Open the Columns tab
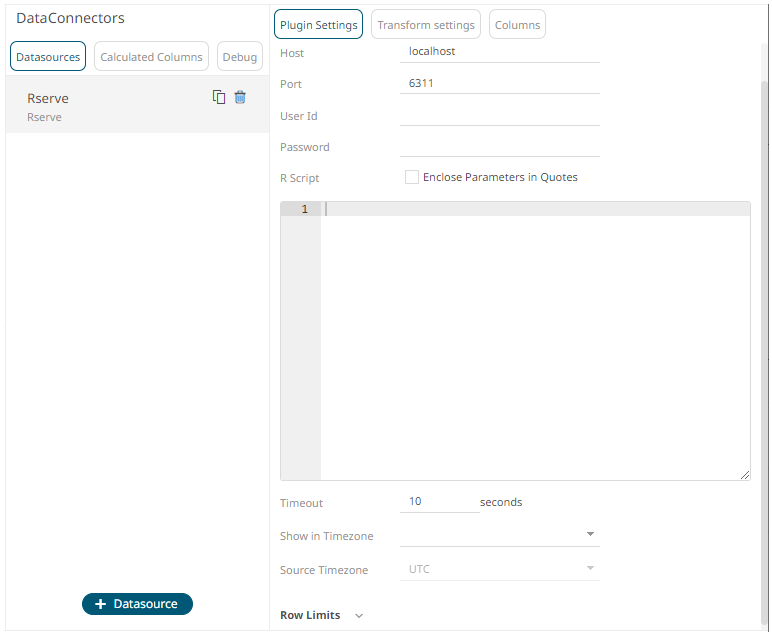The width and height of the screenshot is (772, 636). pyautogui.click(x=517, y=25)
